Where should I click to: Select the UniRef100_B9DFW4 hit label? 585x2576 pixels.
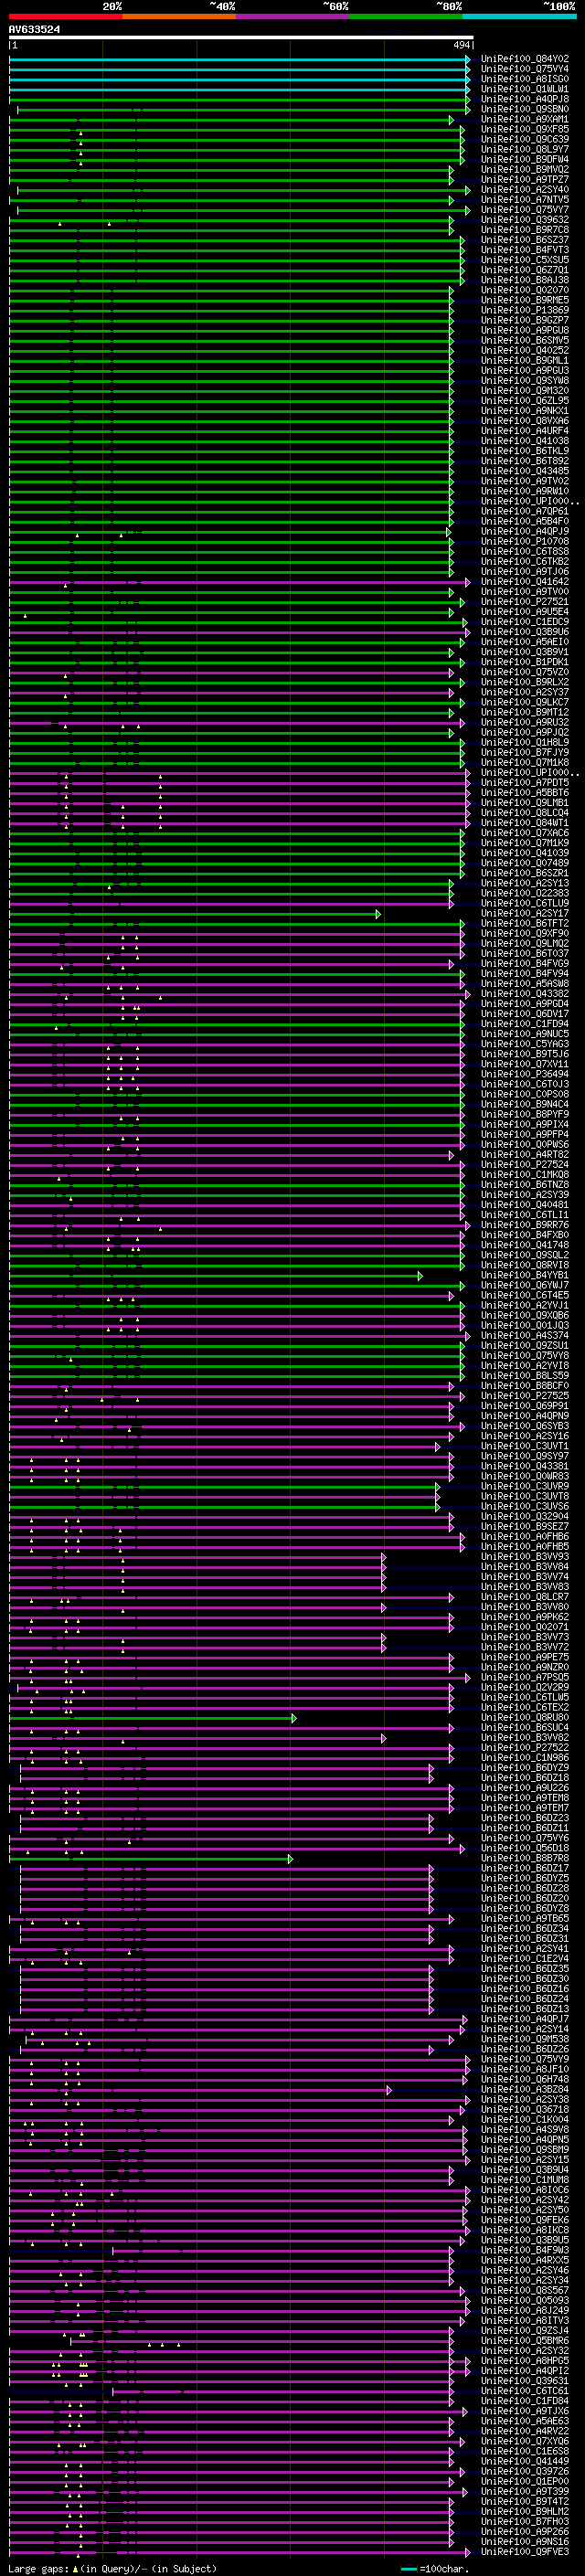[525, 159]
